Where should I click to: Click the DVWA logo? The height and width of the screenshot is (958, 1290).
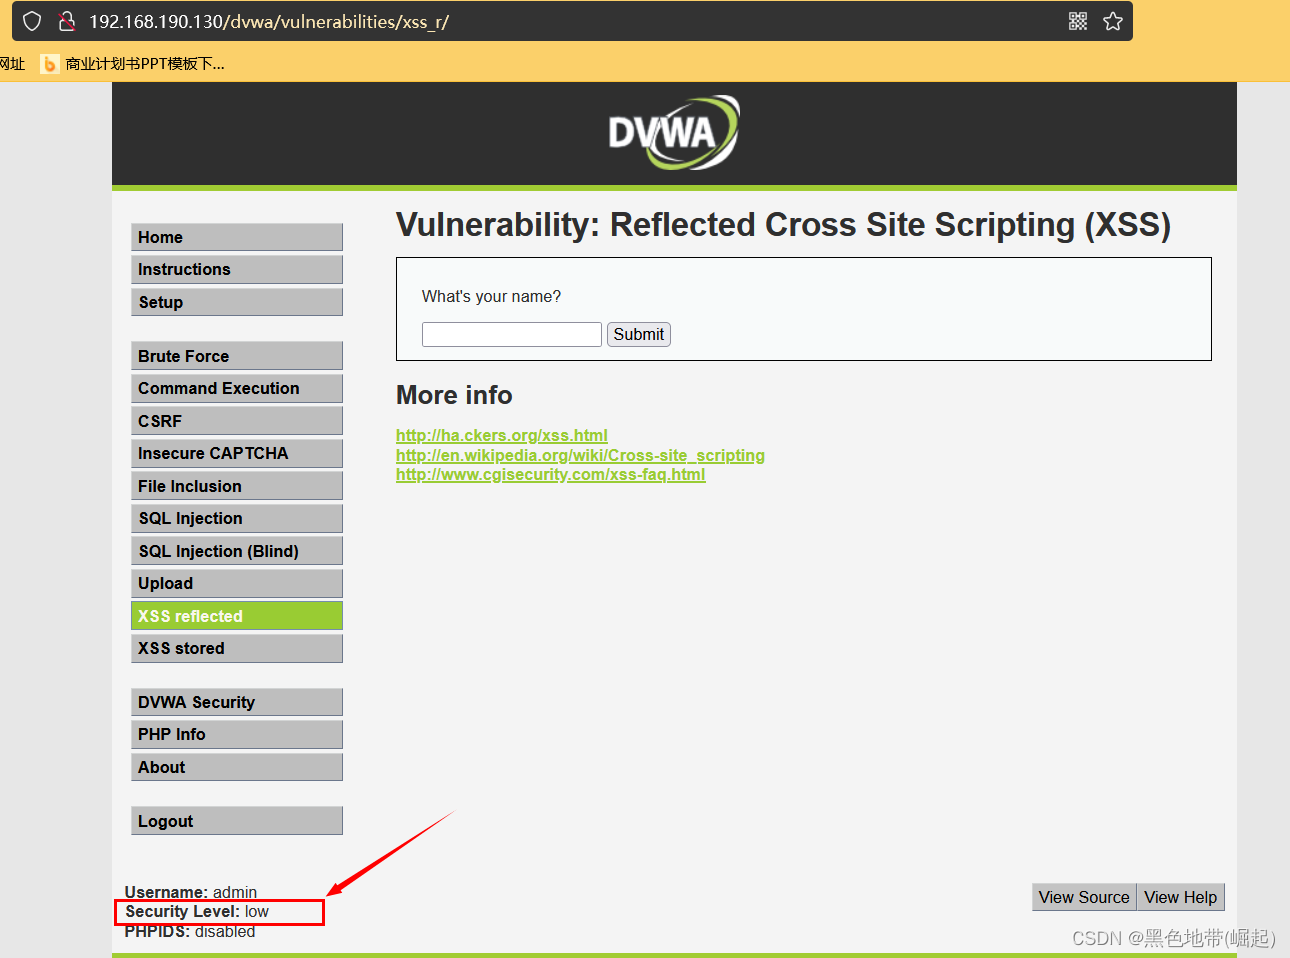(673, 131)
